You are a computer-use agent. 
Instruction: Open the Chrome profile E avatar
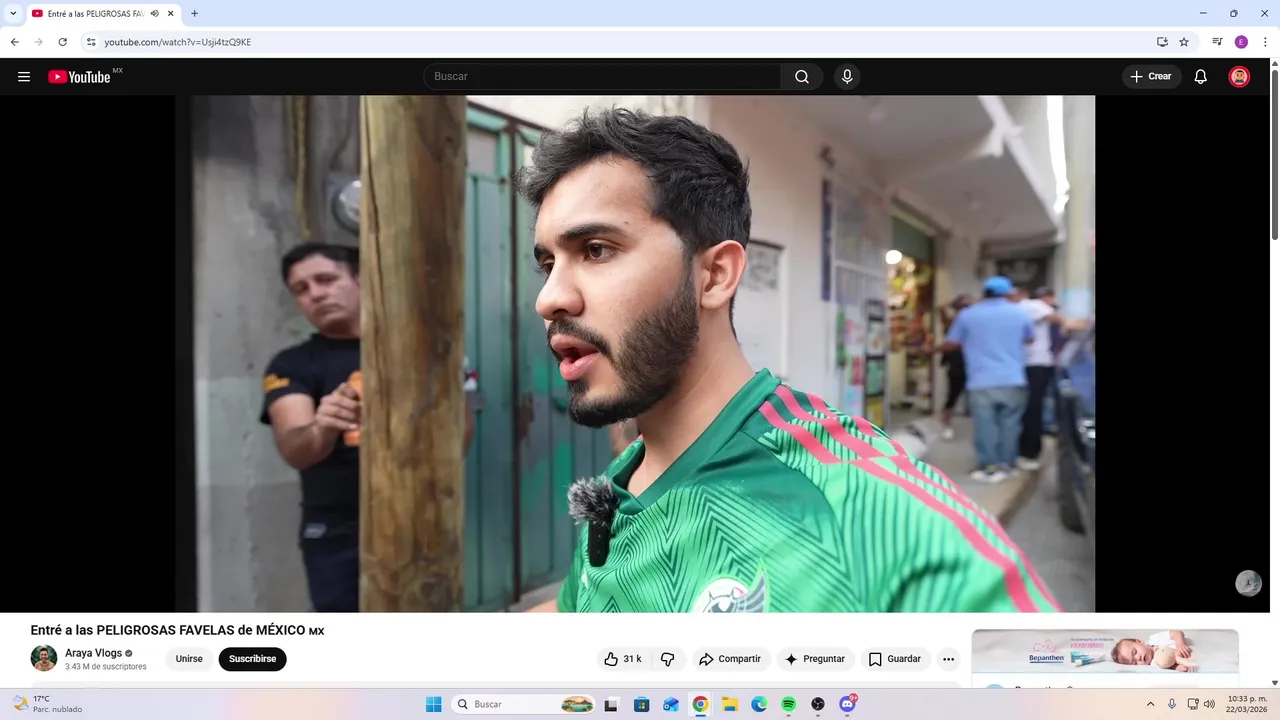click(x=1241, y=42)
